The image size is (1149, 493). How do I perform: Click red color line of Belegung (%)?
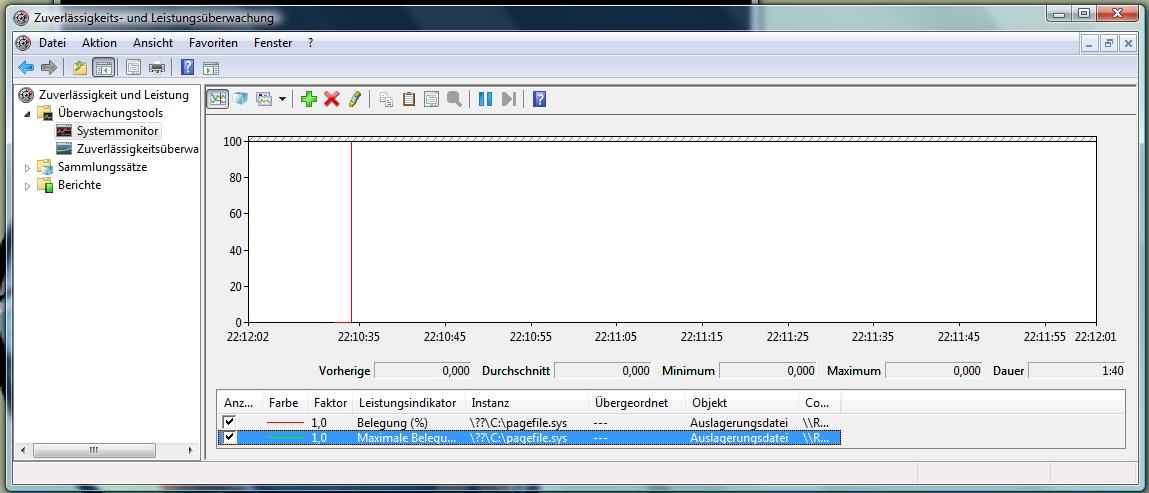pos(285,423)
